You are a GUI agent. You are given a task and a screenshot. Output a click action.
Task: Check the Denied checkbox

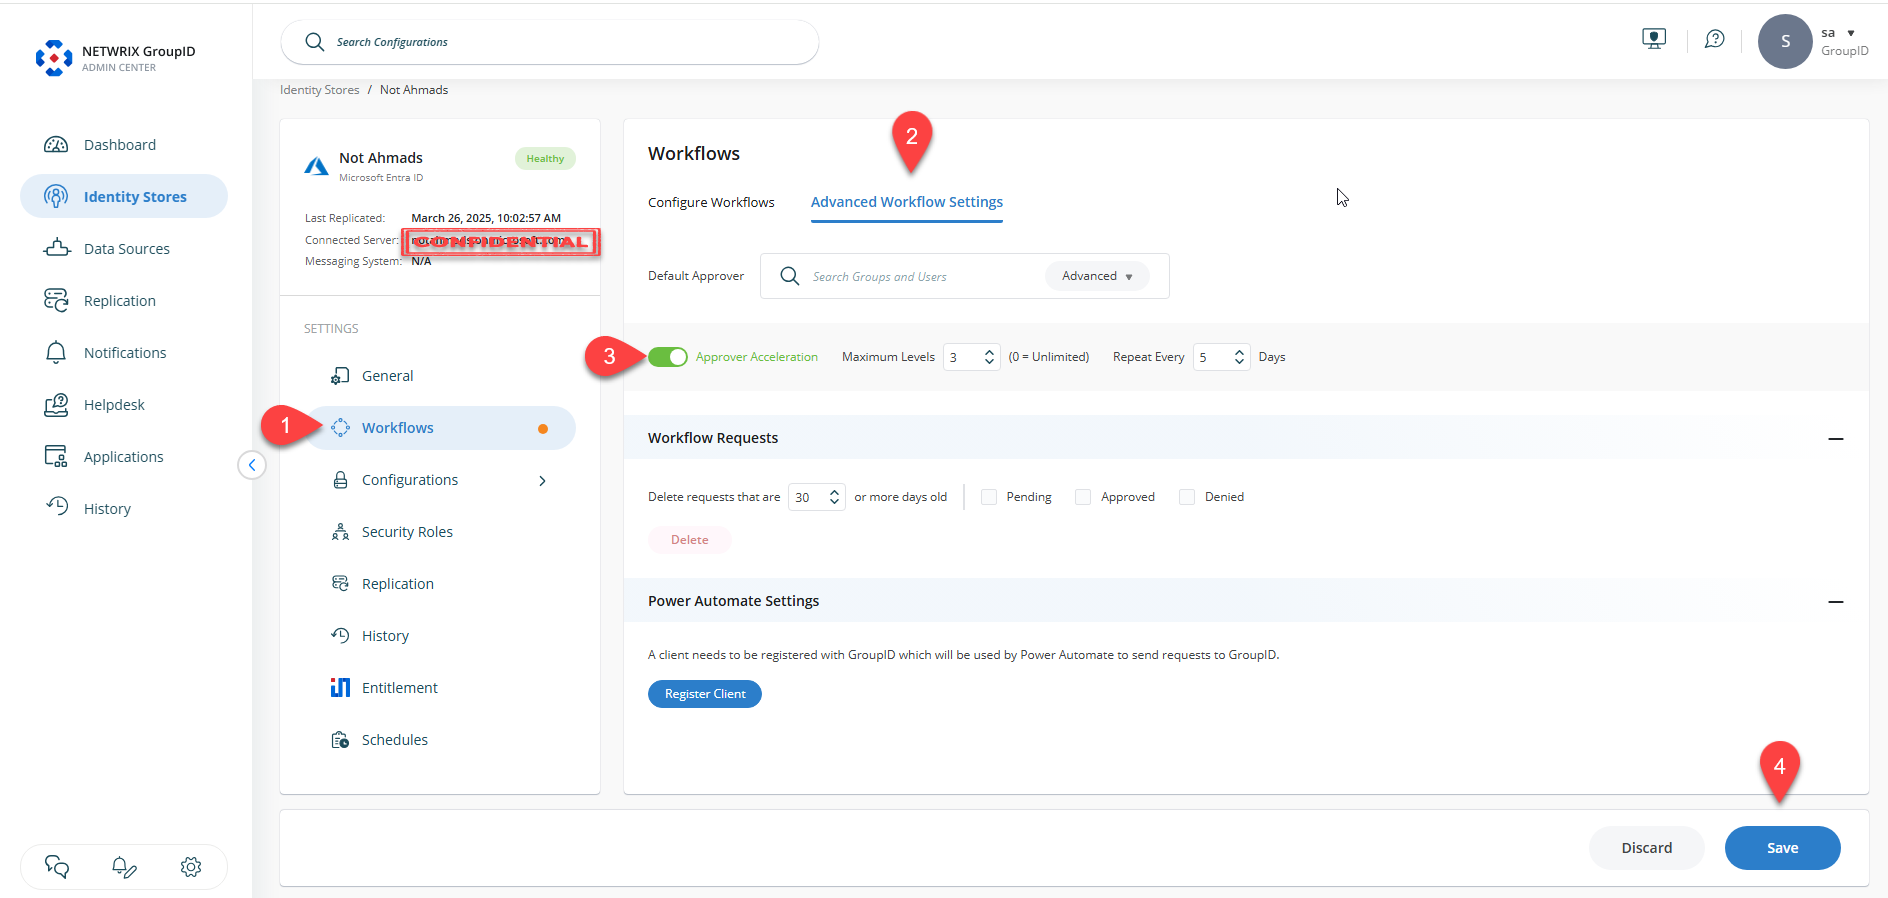(x=1187, y=497)
